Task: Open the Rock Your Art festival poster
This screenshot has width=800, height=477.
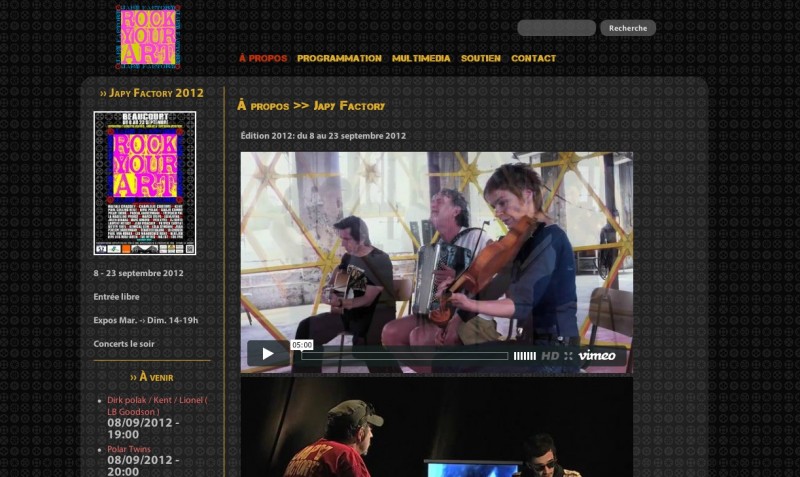Action: click(x=145, y=183)
